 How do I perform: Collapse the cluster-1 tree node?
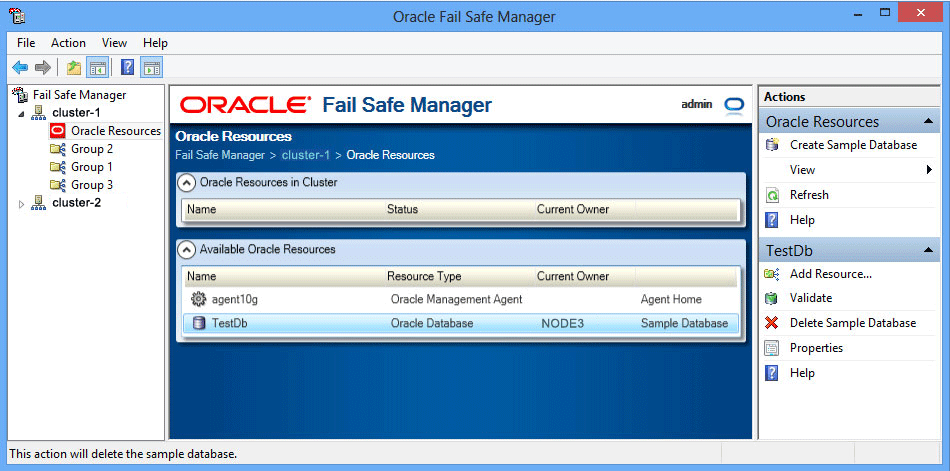click(22, 114)
